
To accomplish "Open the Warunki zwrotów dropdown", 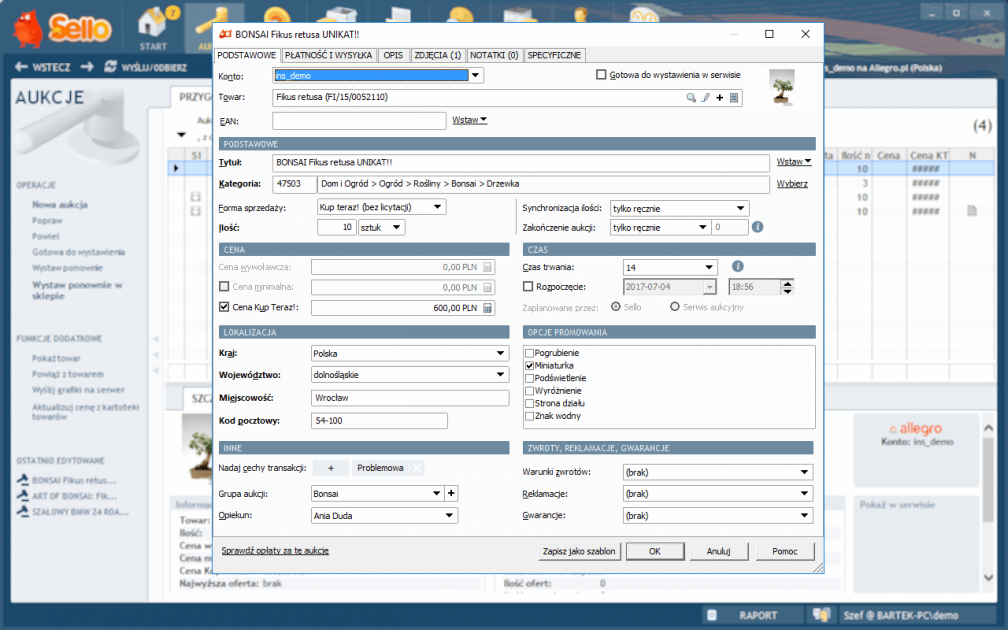I will [804, 472].
